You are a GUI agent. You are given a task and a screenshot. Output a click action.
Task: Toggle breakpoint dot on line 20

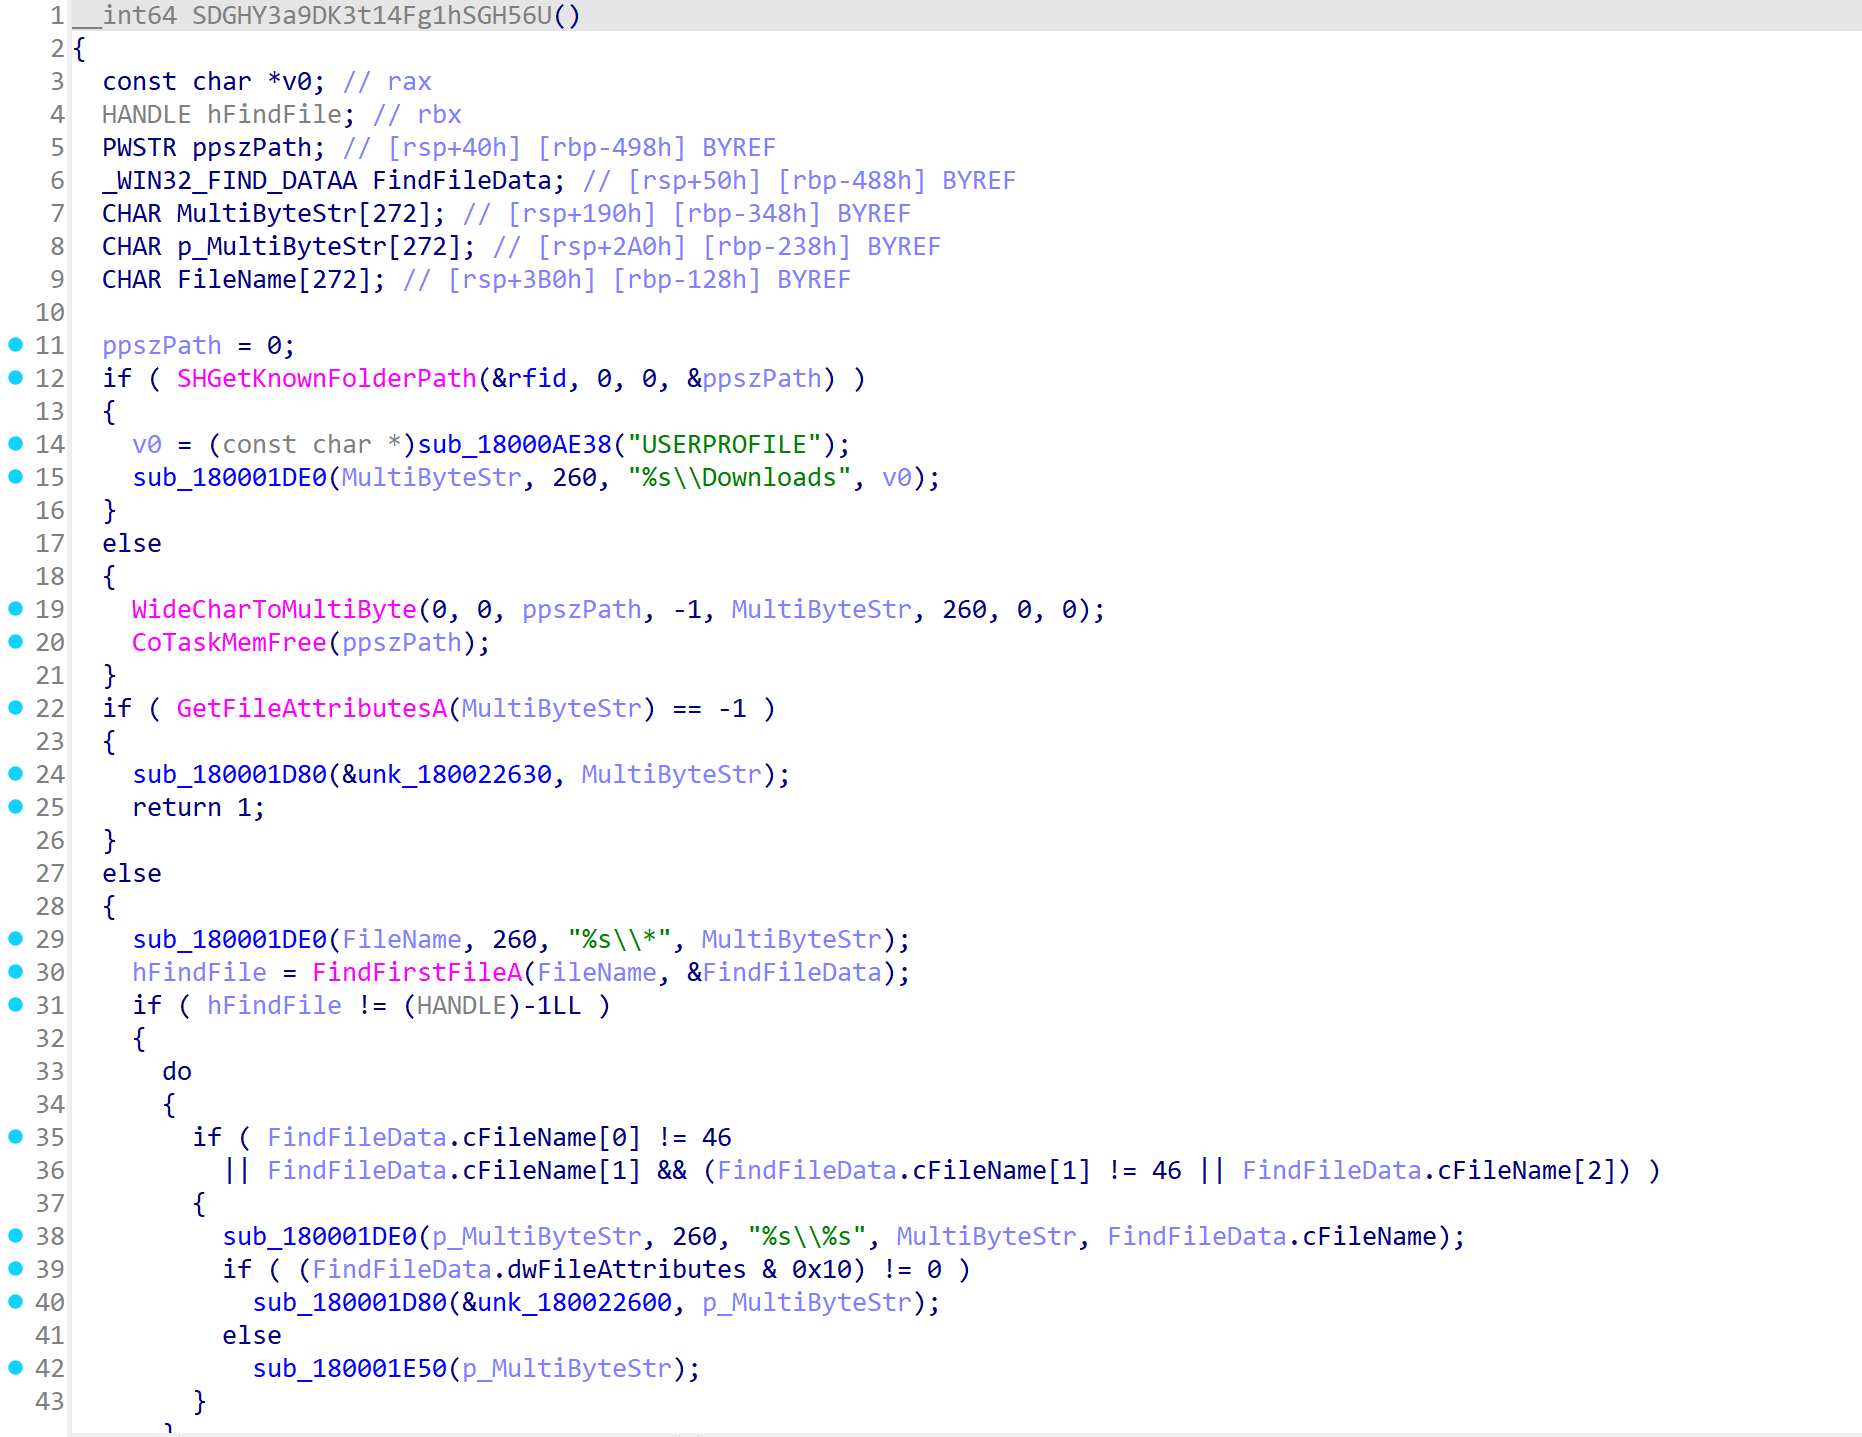[15, 642]
